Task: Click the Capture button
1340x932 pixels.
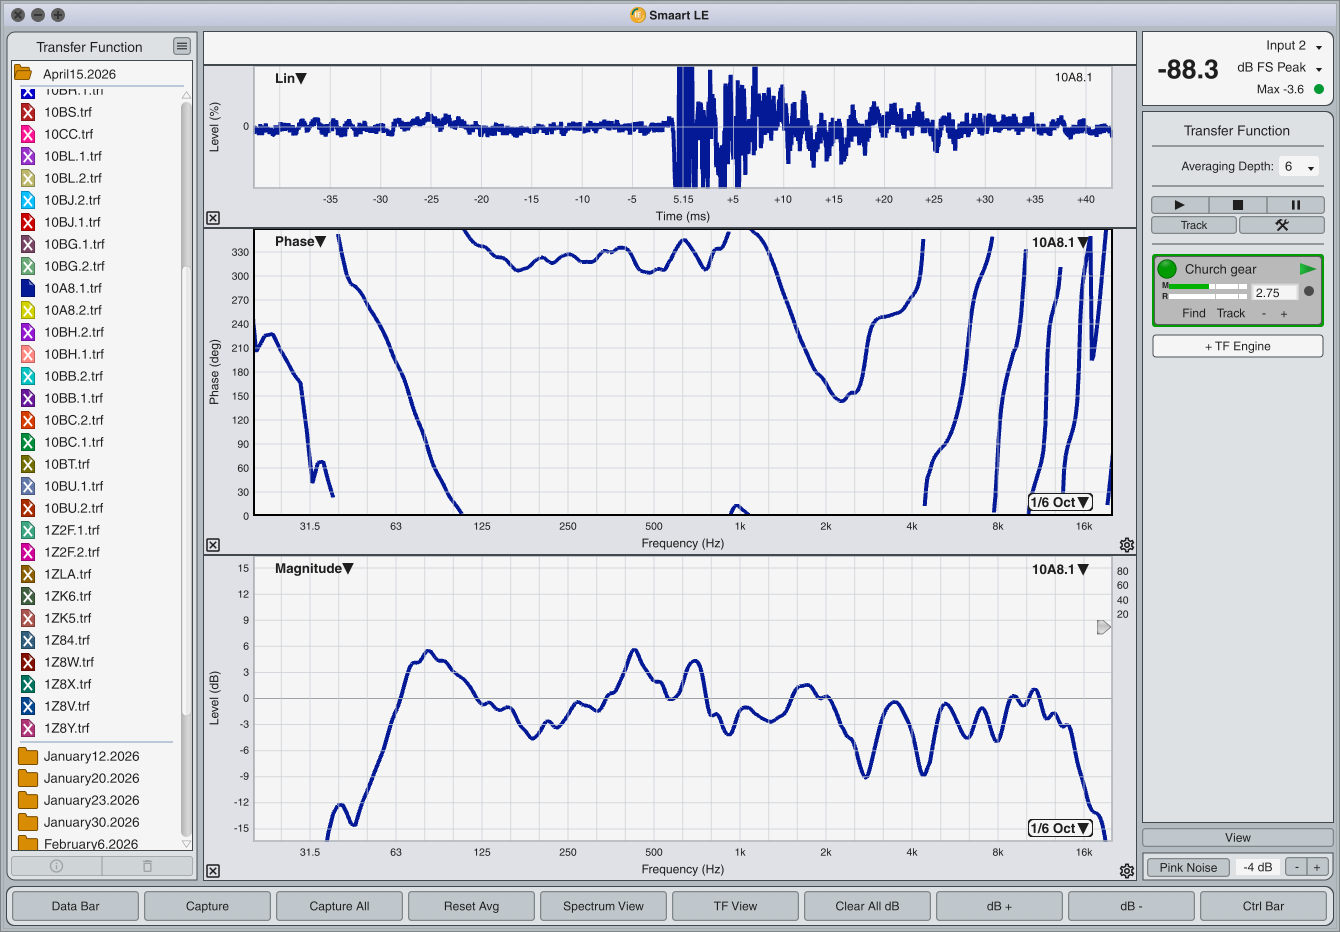Action: point(207,906)
